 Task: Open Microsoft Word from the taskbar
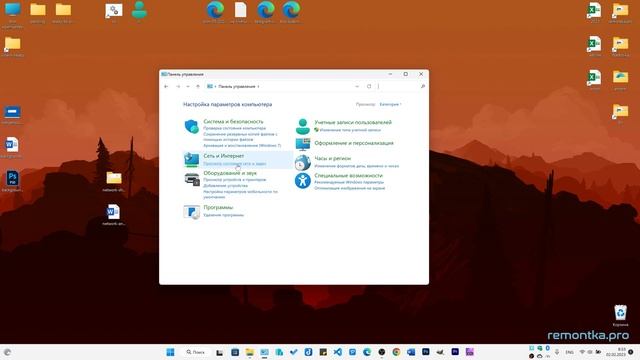(411, 352)
